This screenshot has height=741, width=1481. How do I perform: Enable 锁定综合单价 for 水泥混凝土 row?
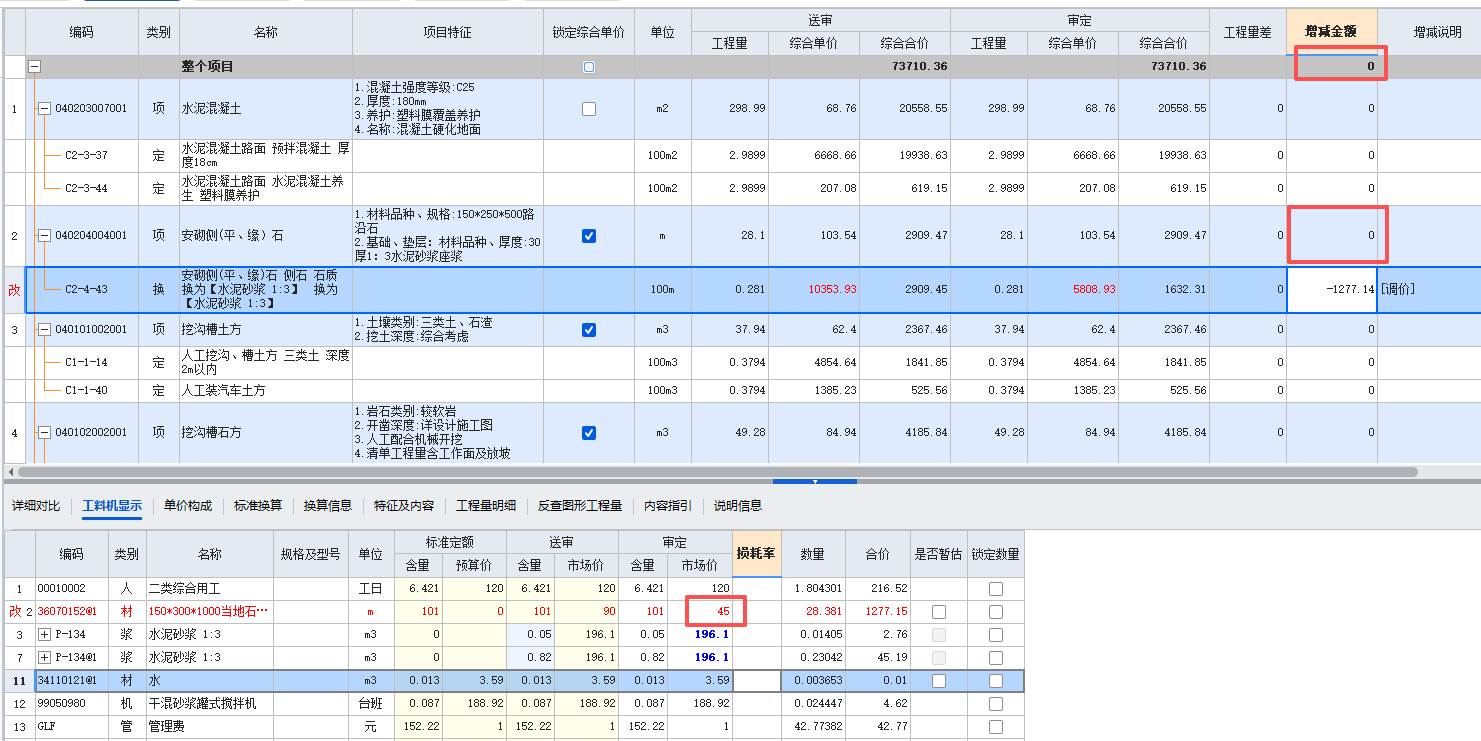coord(589,110)
